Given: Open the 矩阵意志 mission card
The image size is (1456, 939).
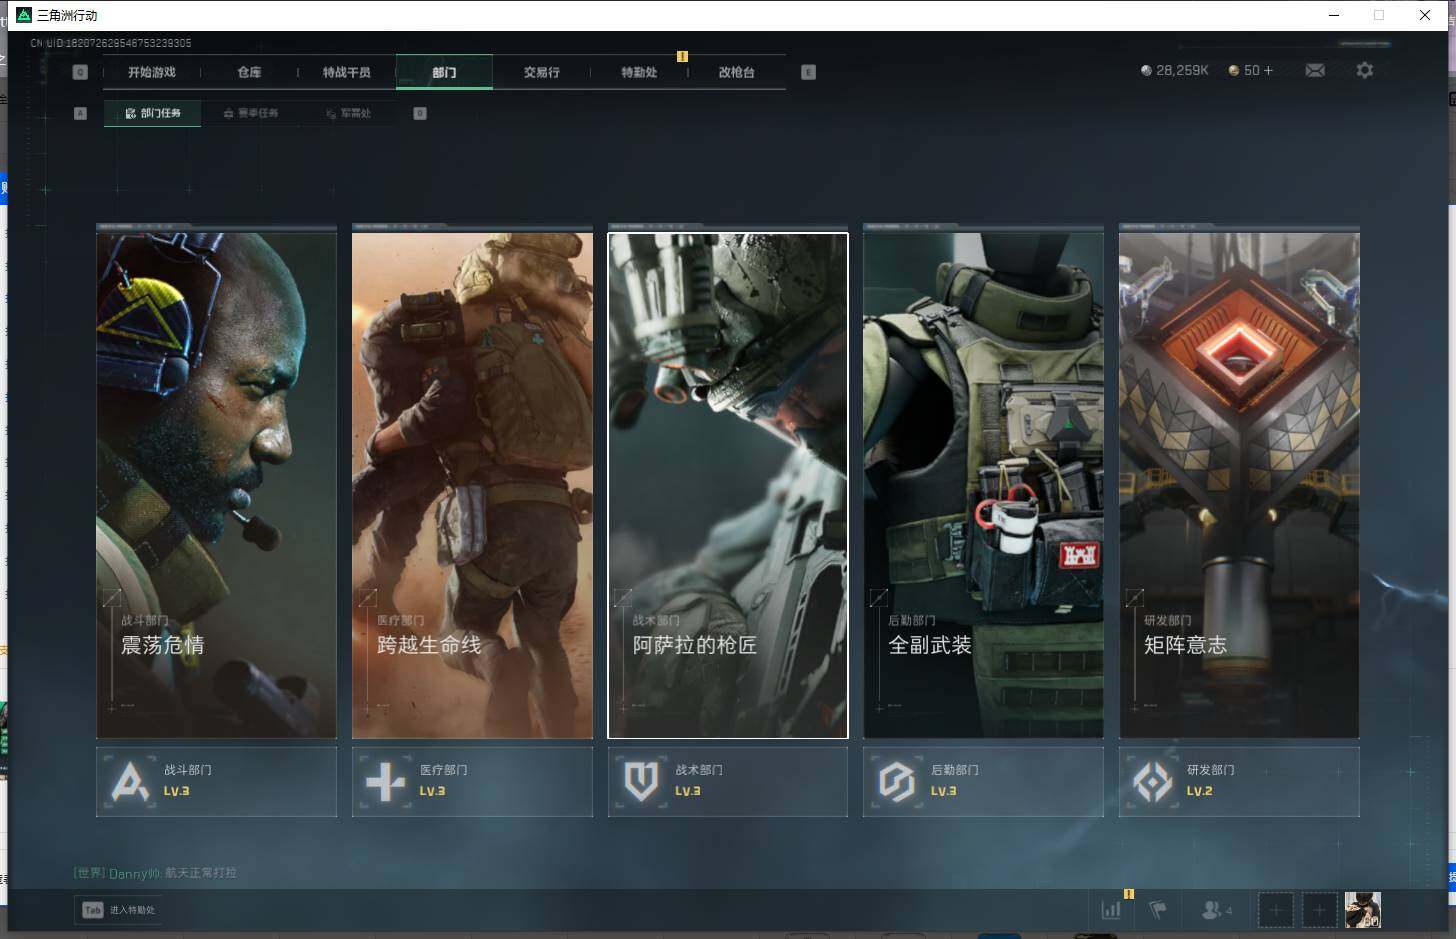Looking at the screenshot, I should (x=1239, y=485).
